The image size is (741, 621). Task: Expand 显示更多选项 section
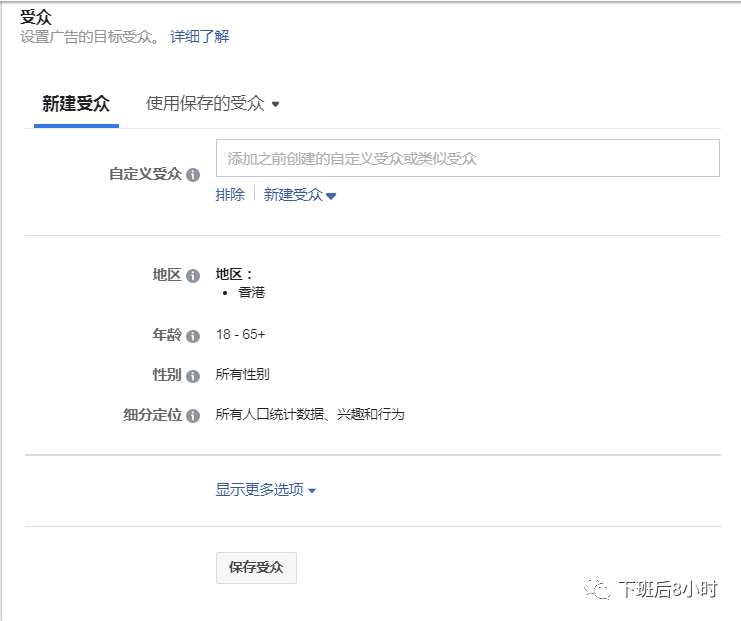coord(265,490)
